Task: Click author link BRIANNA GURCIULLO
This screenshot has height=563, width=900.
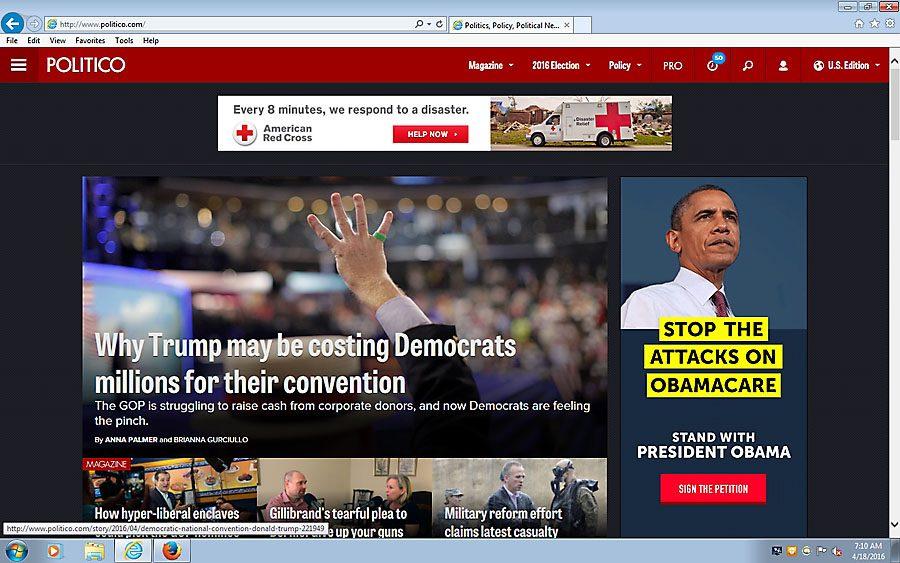Action: tap(211, 440)
